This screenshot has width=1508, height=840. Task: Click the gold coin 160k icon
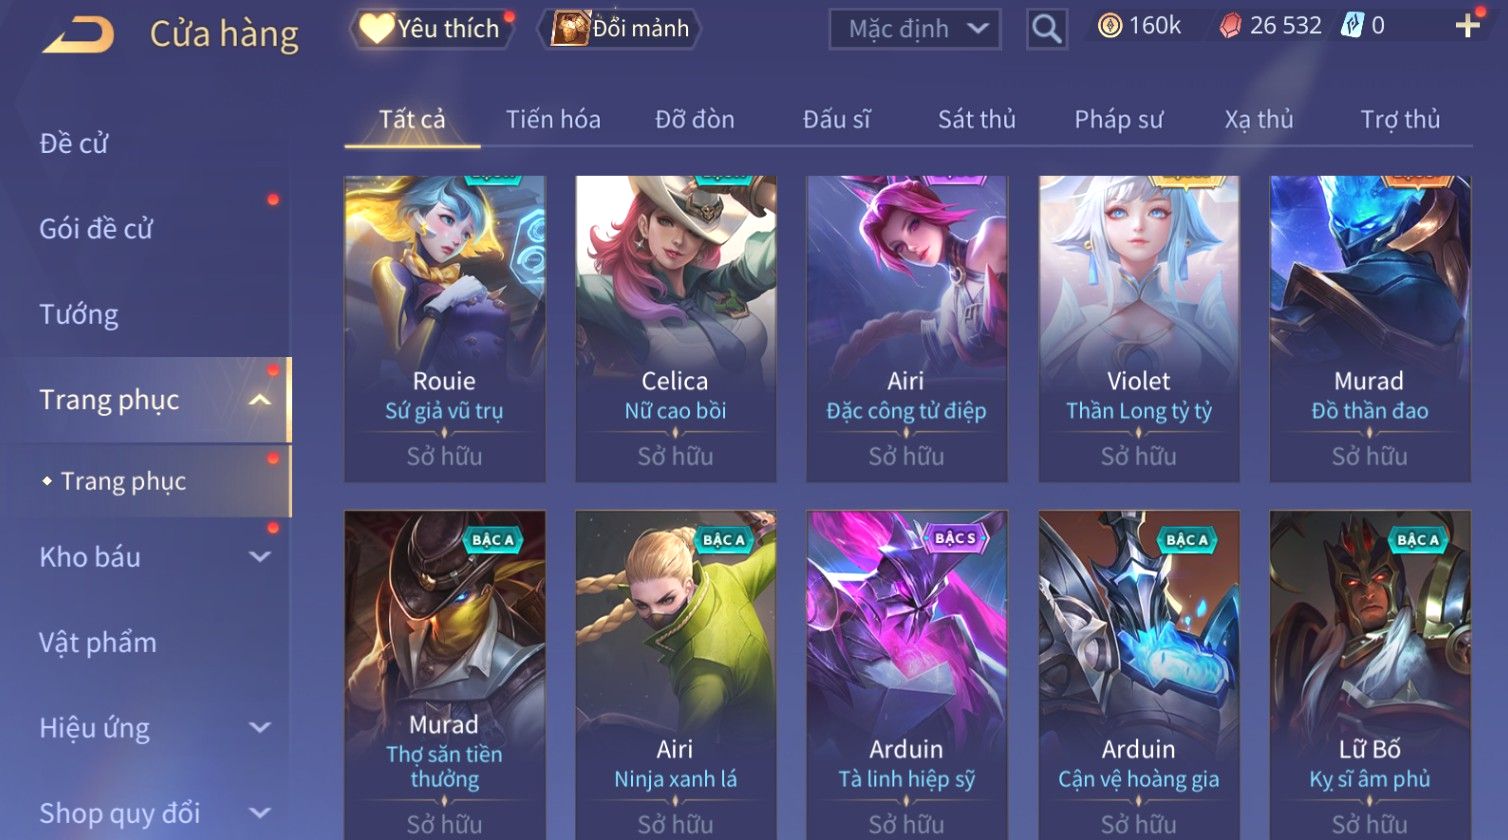[x=1110, y=26]
